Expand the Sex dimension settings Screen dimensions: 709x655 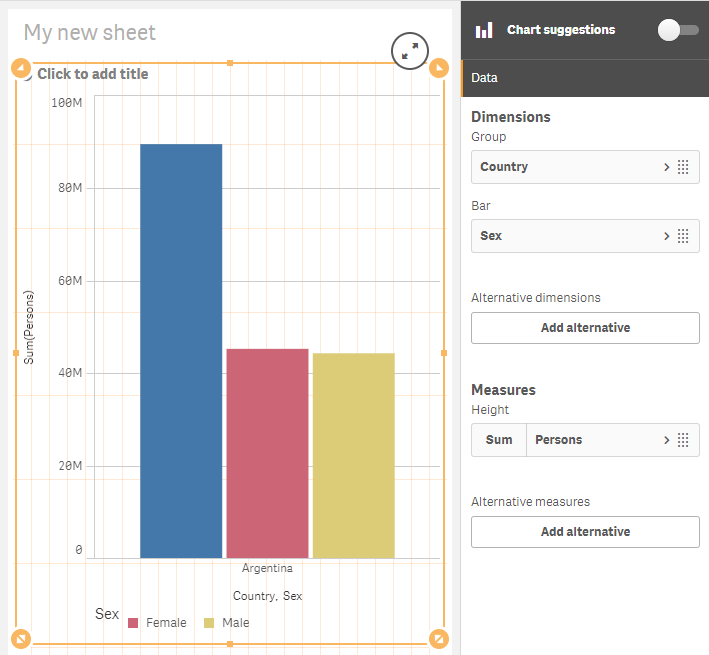pos(666,236)
